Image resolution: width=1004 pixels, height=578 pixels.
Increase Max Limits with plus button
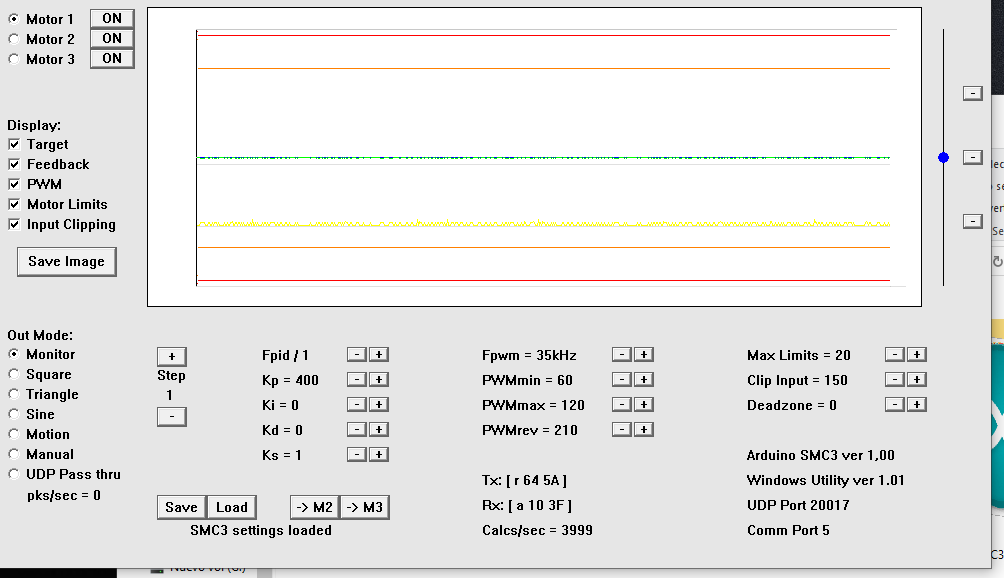[916, 355]
